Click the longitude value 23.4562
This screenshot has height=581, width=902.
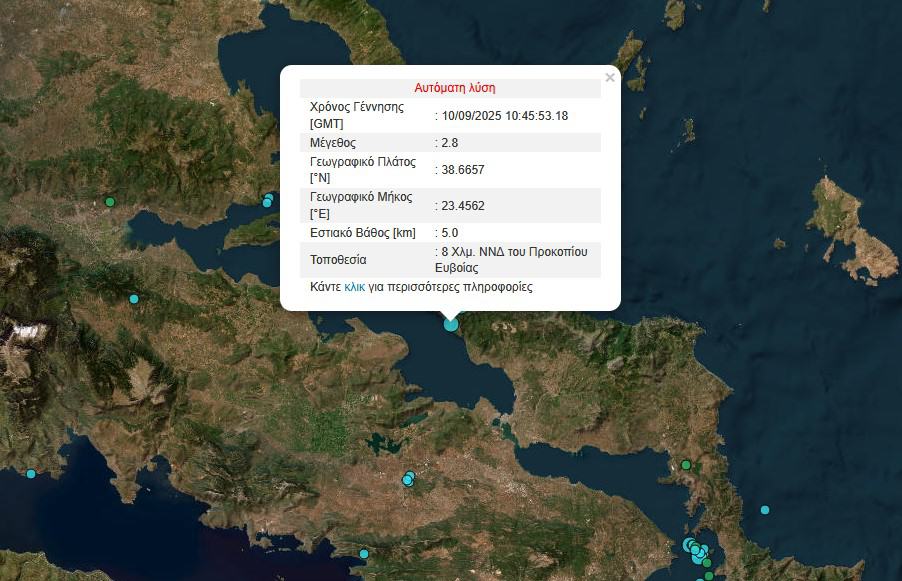(x=462, y=206)
